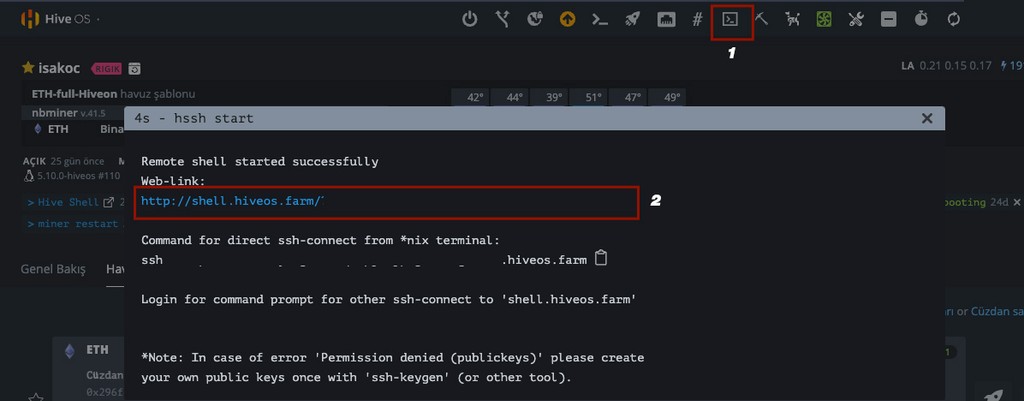1024x401 pixels.
Task: Click the rocket flight sheet icon
Action: (x=632, y=19)
